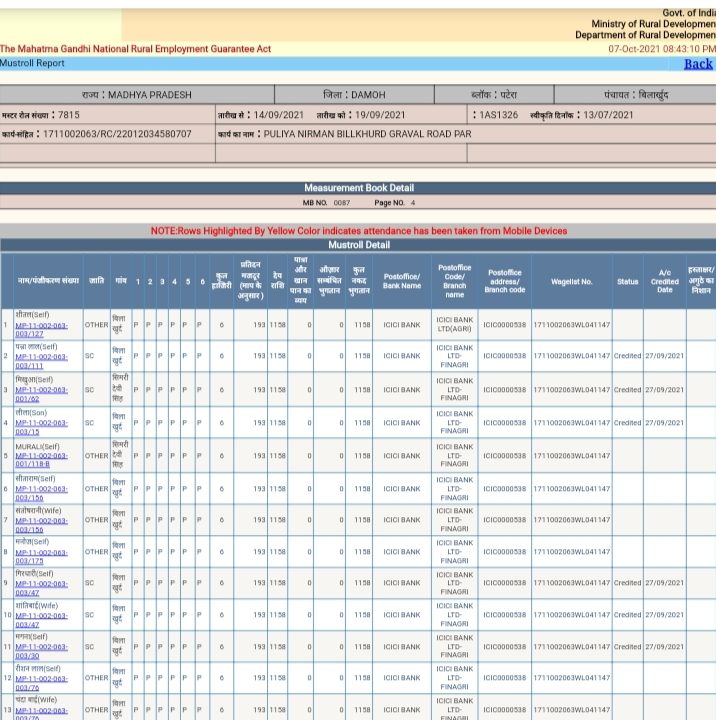Open job card 003/76 link in row 12

point(41,683)
